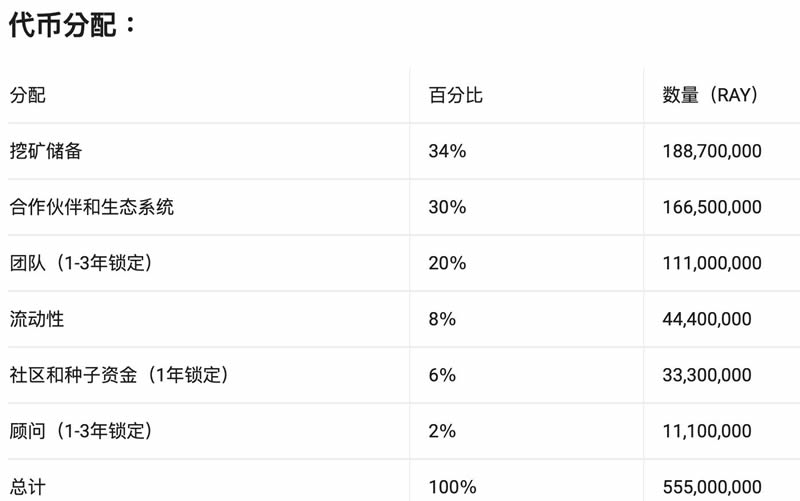The width and height of the screenshot is (800, 501).
Task: Click the 分配 column header
Action: pos(28,96)
